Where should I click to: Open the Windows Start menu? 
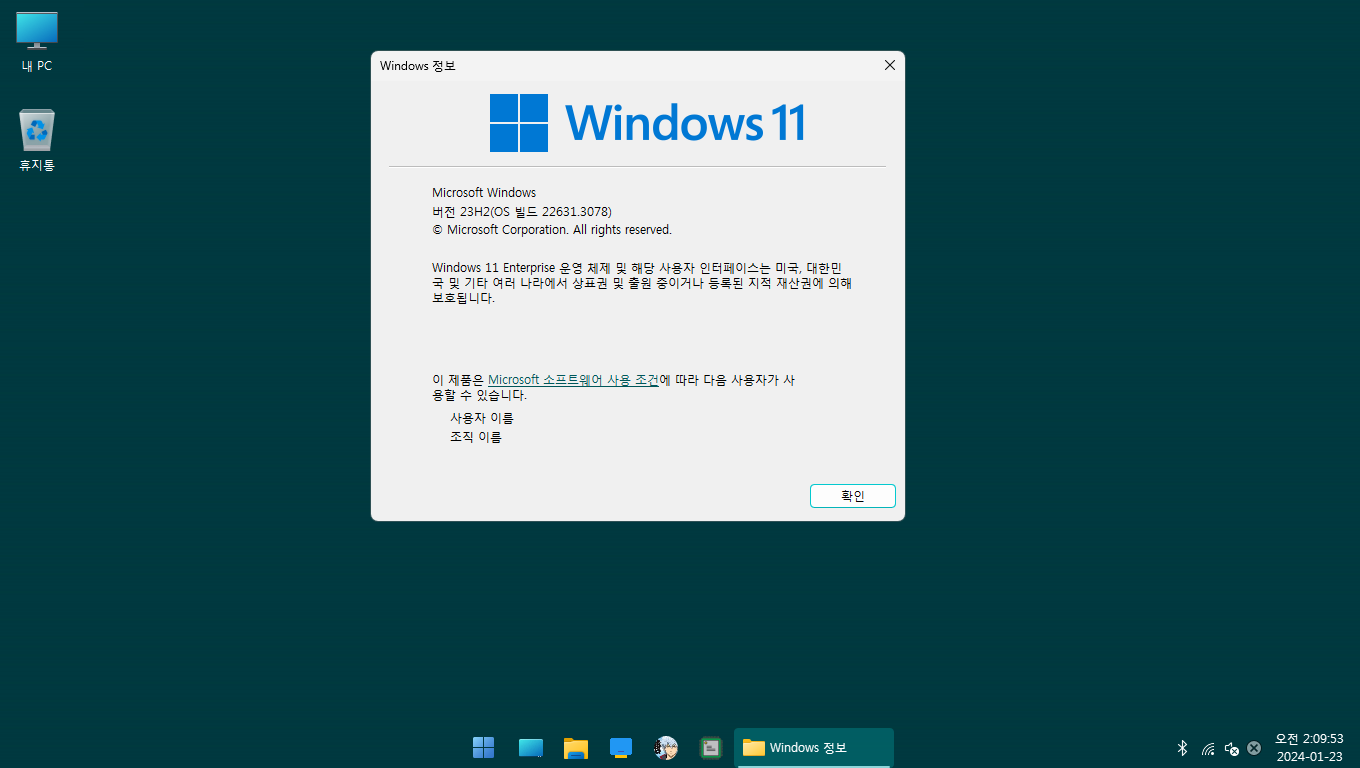coord(483,747)
